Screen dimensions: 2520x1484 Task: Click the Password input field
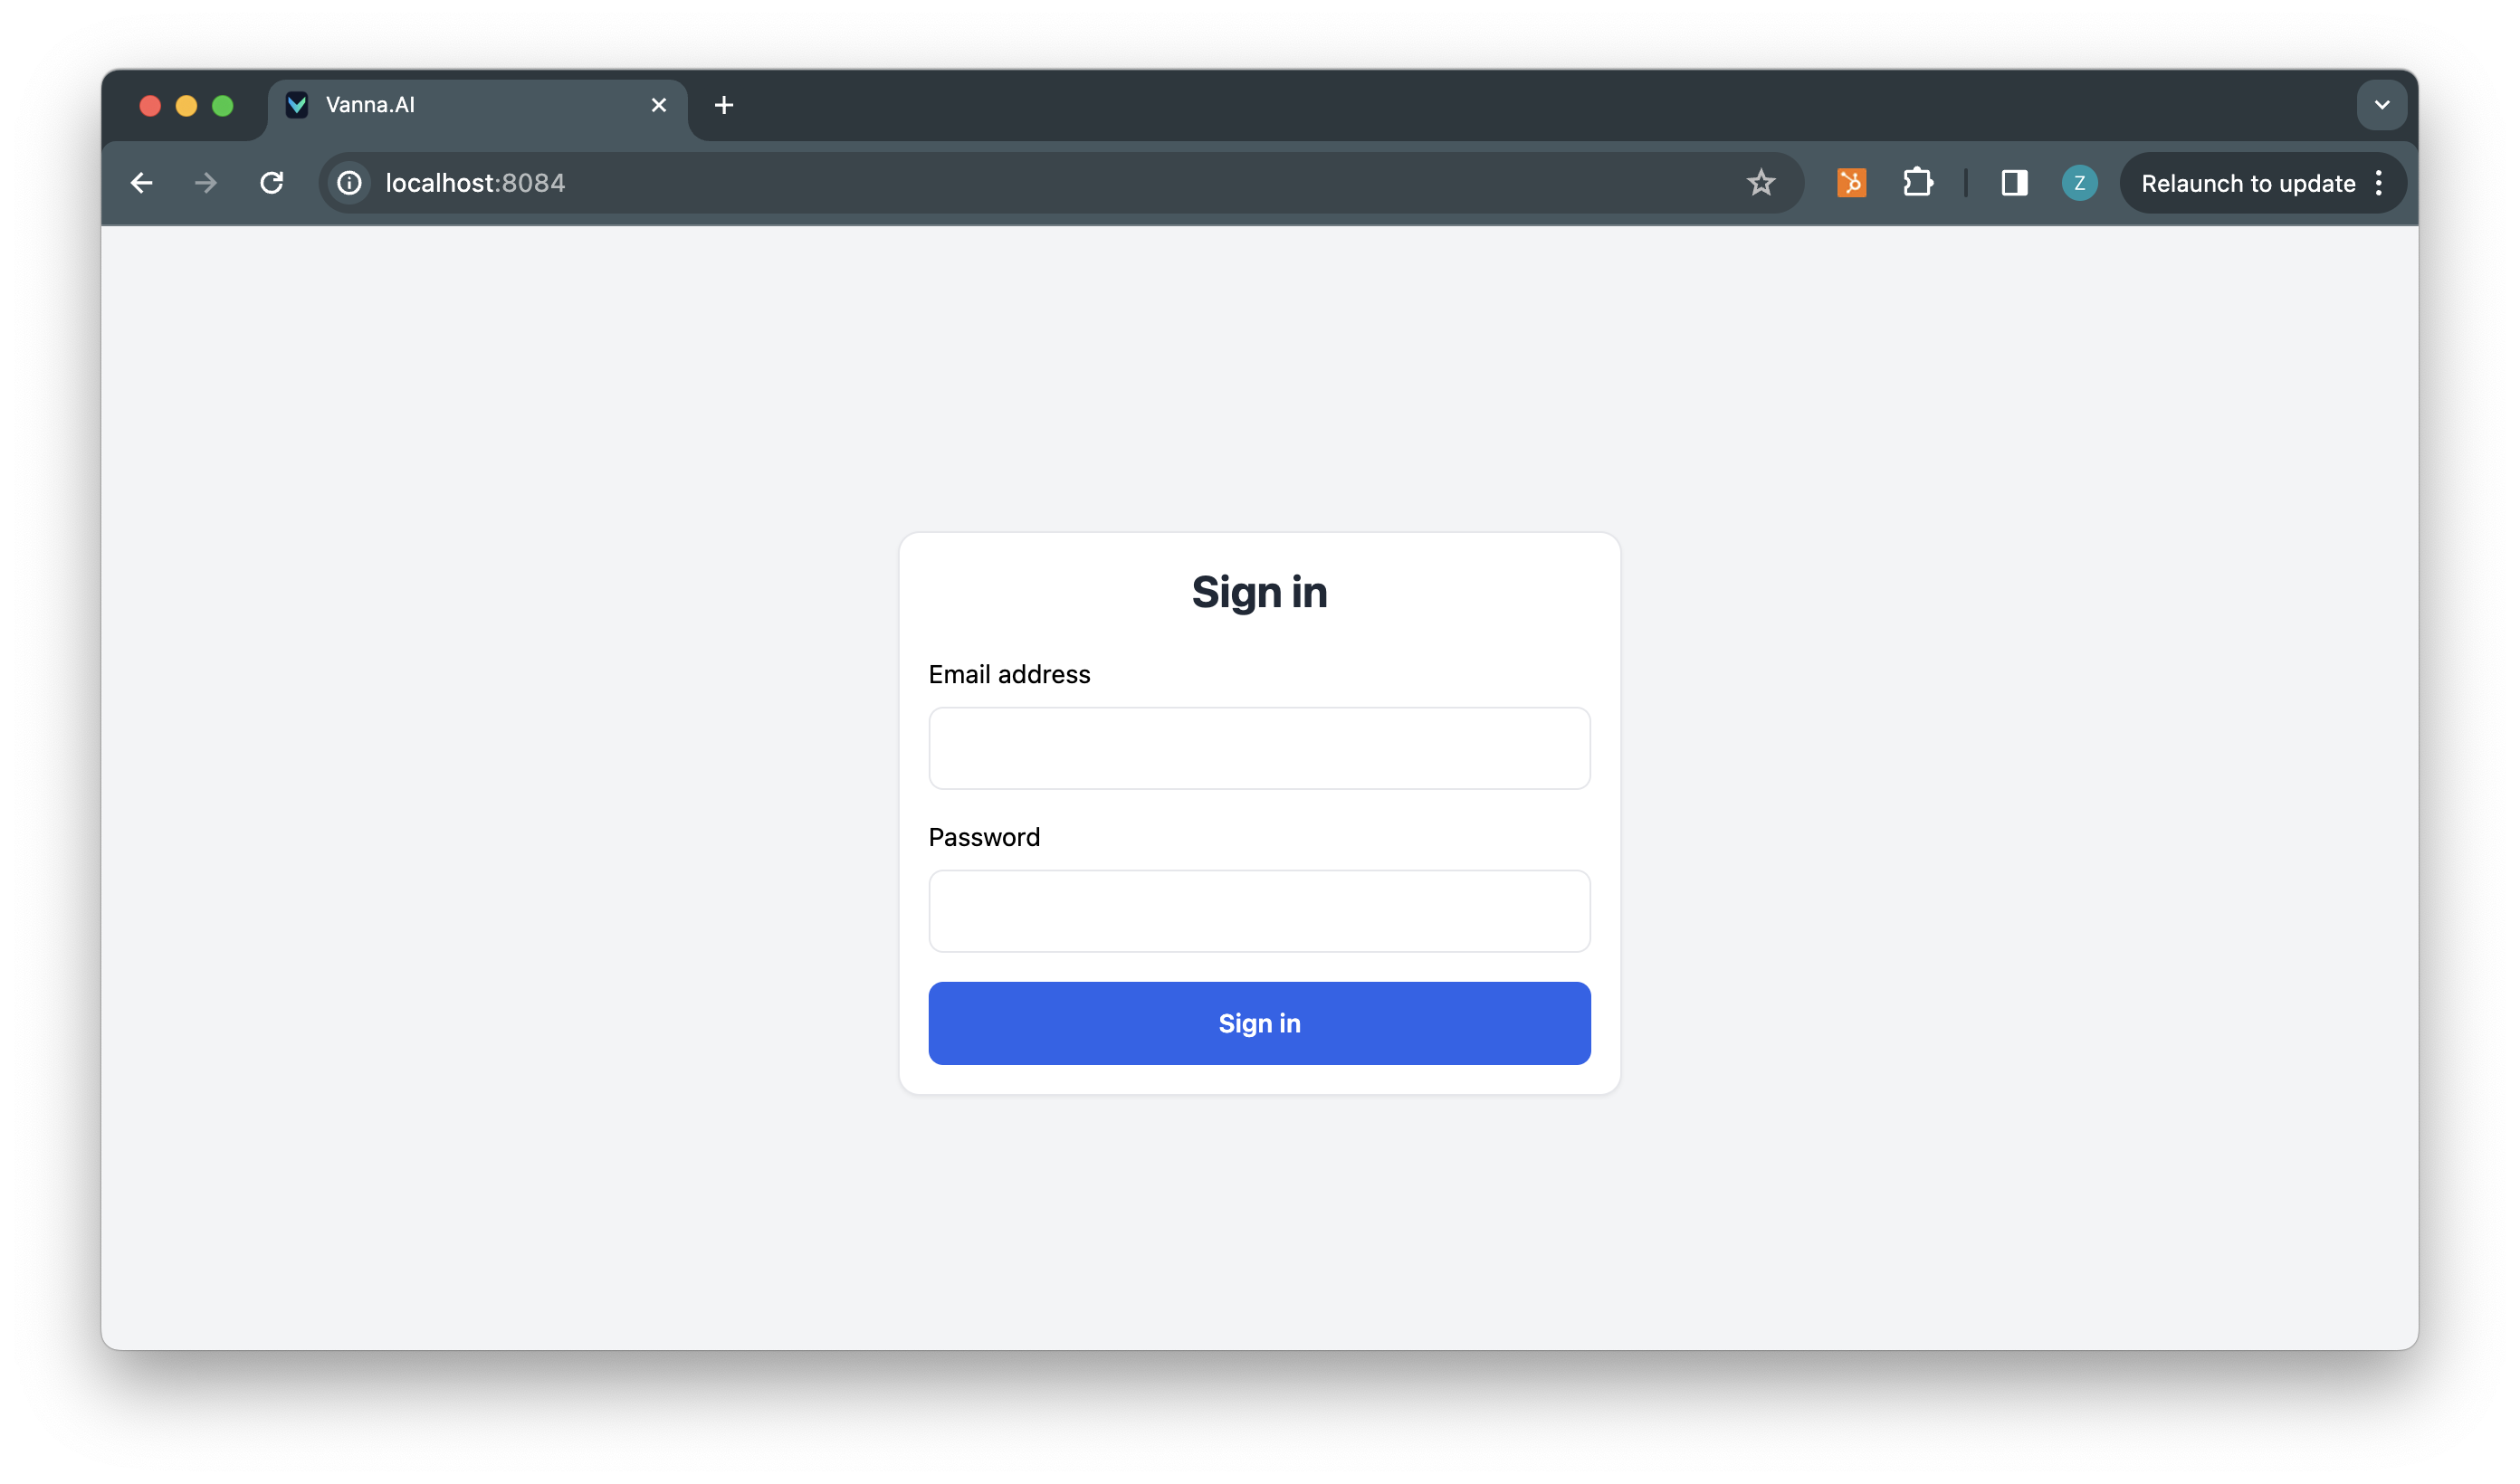click(x=1258, y=909)
